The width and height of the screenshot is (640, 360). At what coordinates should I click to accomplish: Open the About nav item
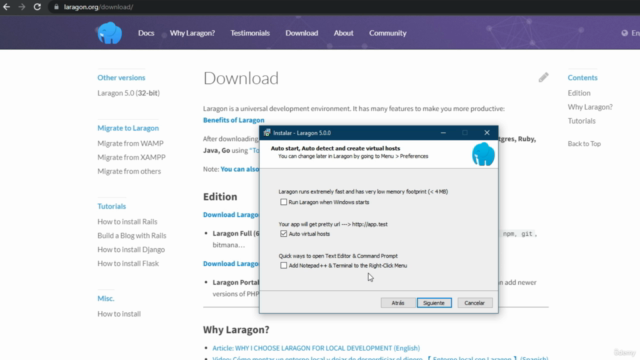click(343, 33)
